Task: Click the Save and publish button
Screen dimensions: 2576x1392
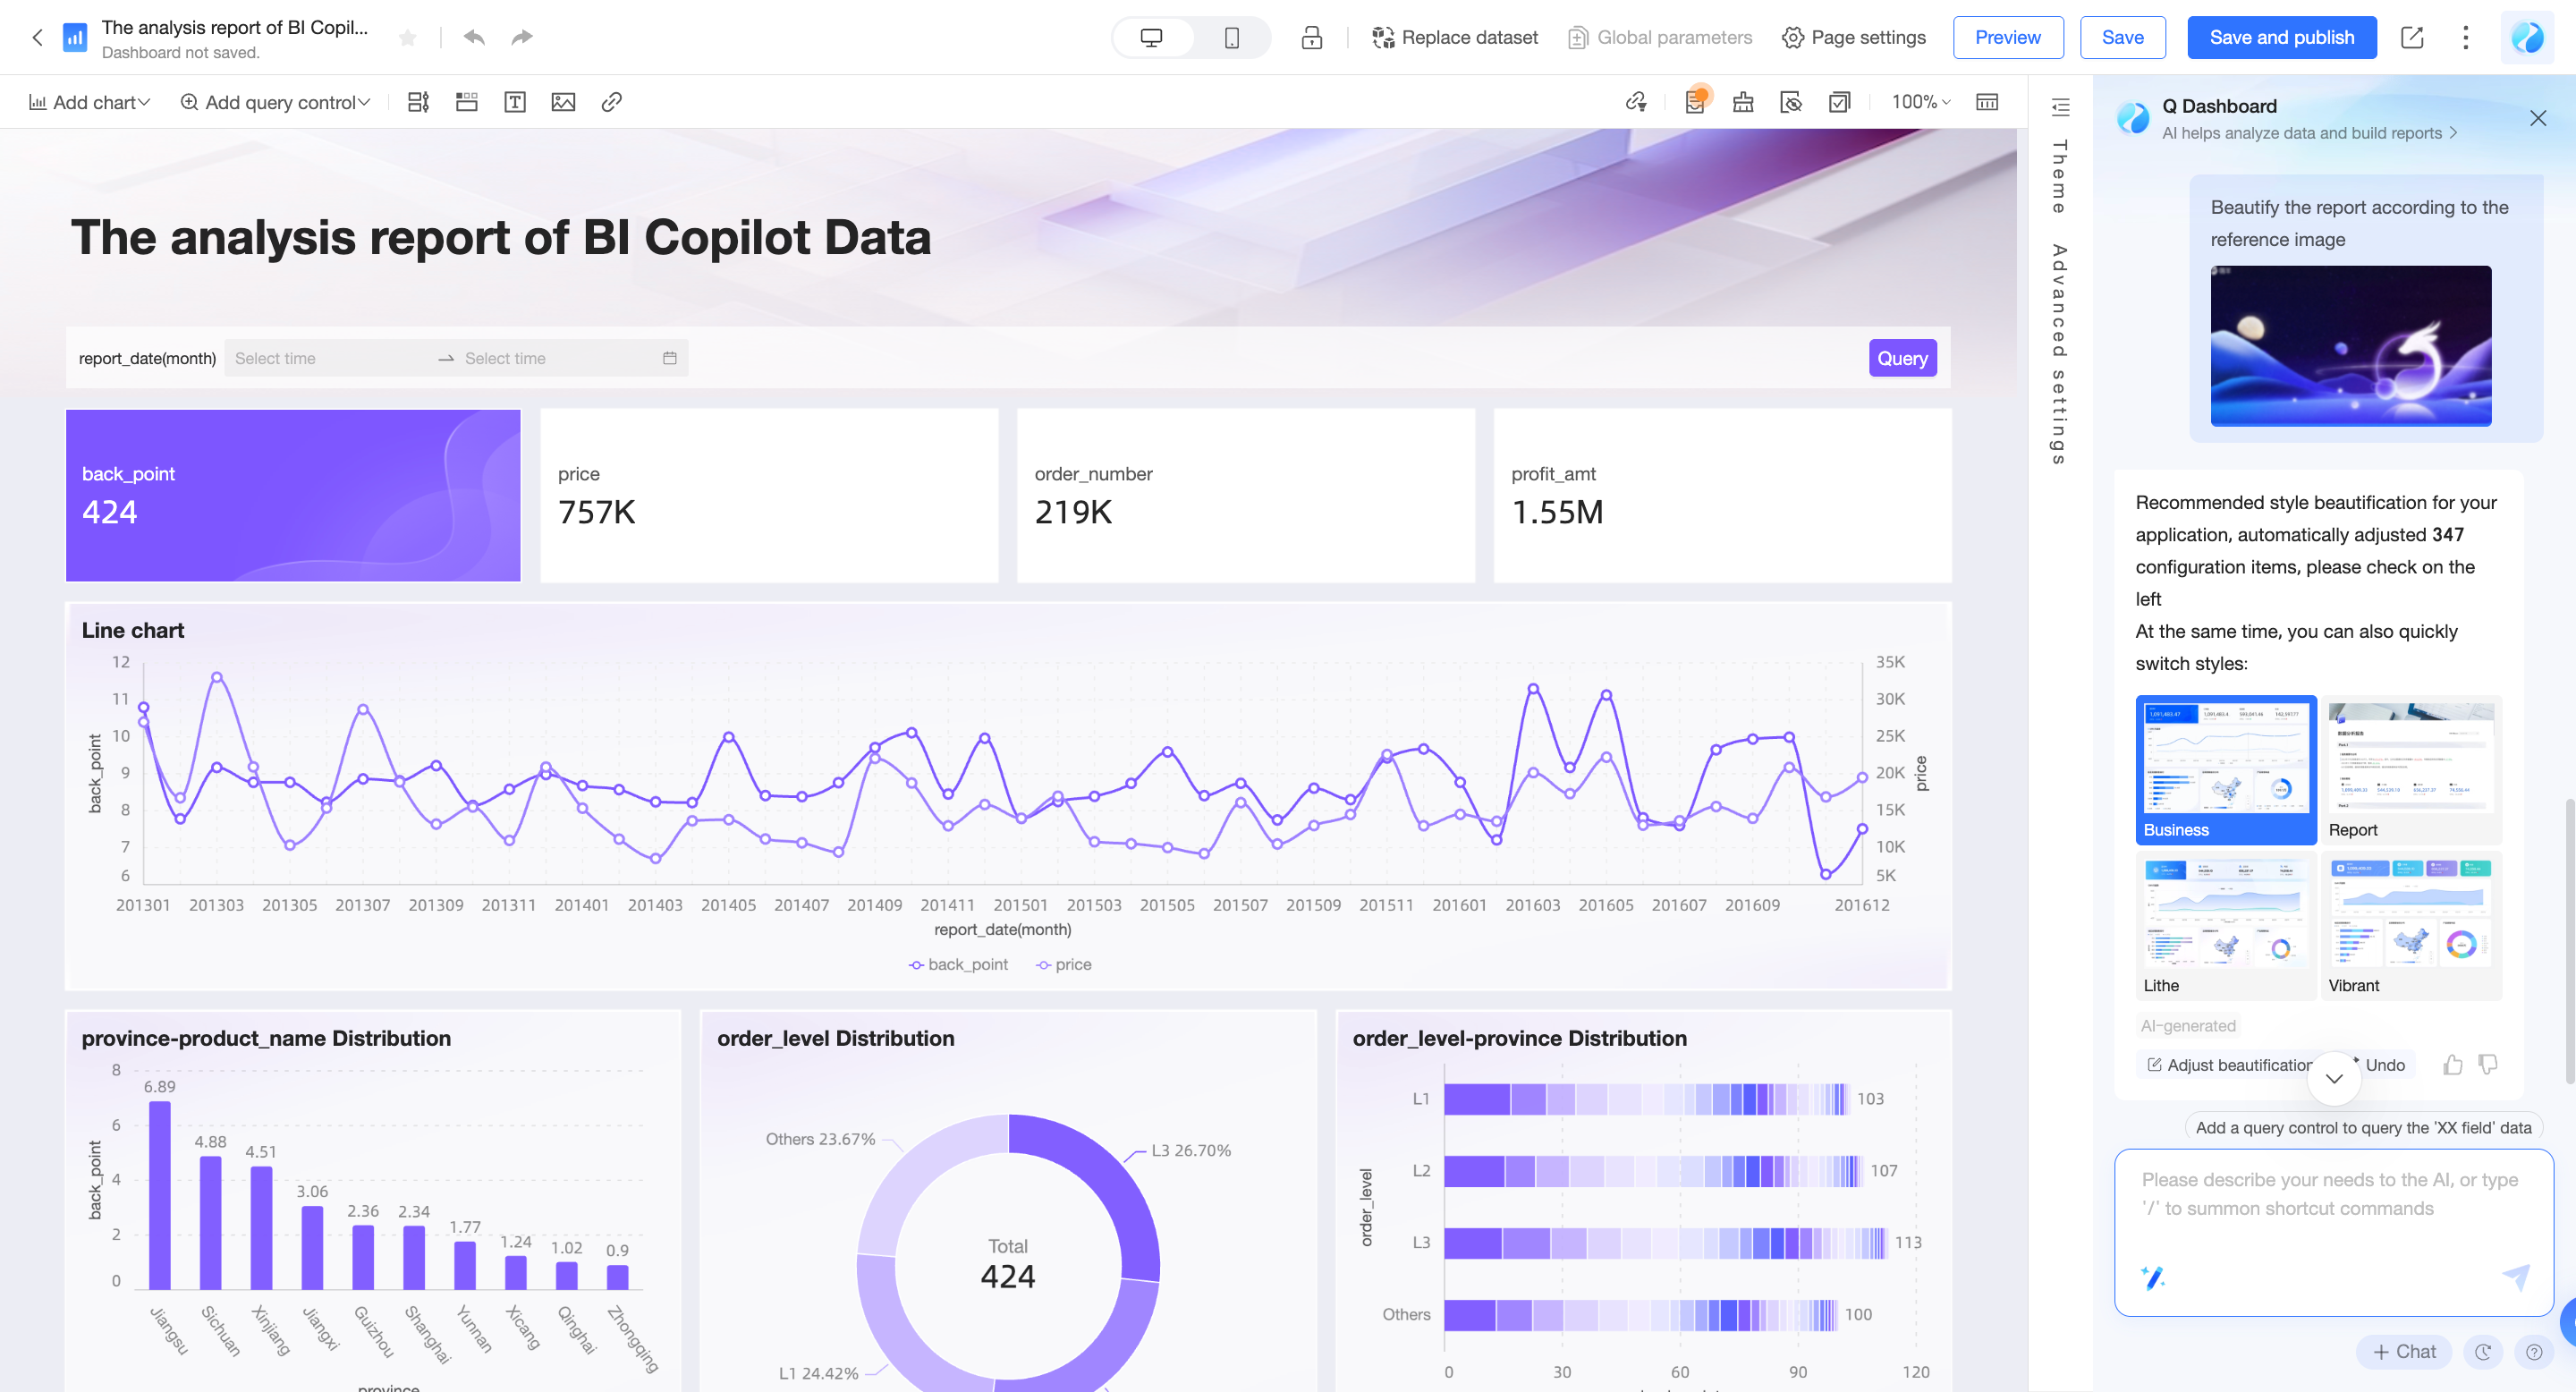Action: click(x=2281, y=37)
